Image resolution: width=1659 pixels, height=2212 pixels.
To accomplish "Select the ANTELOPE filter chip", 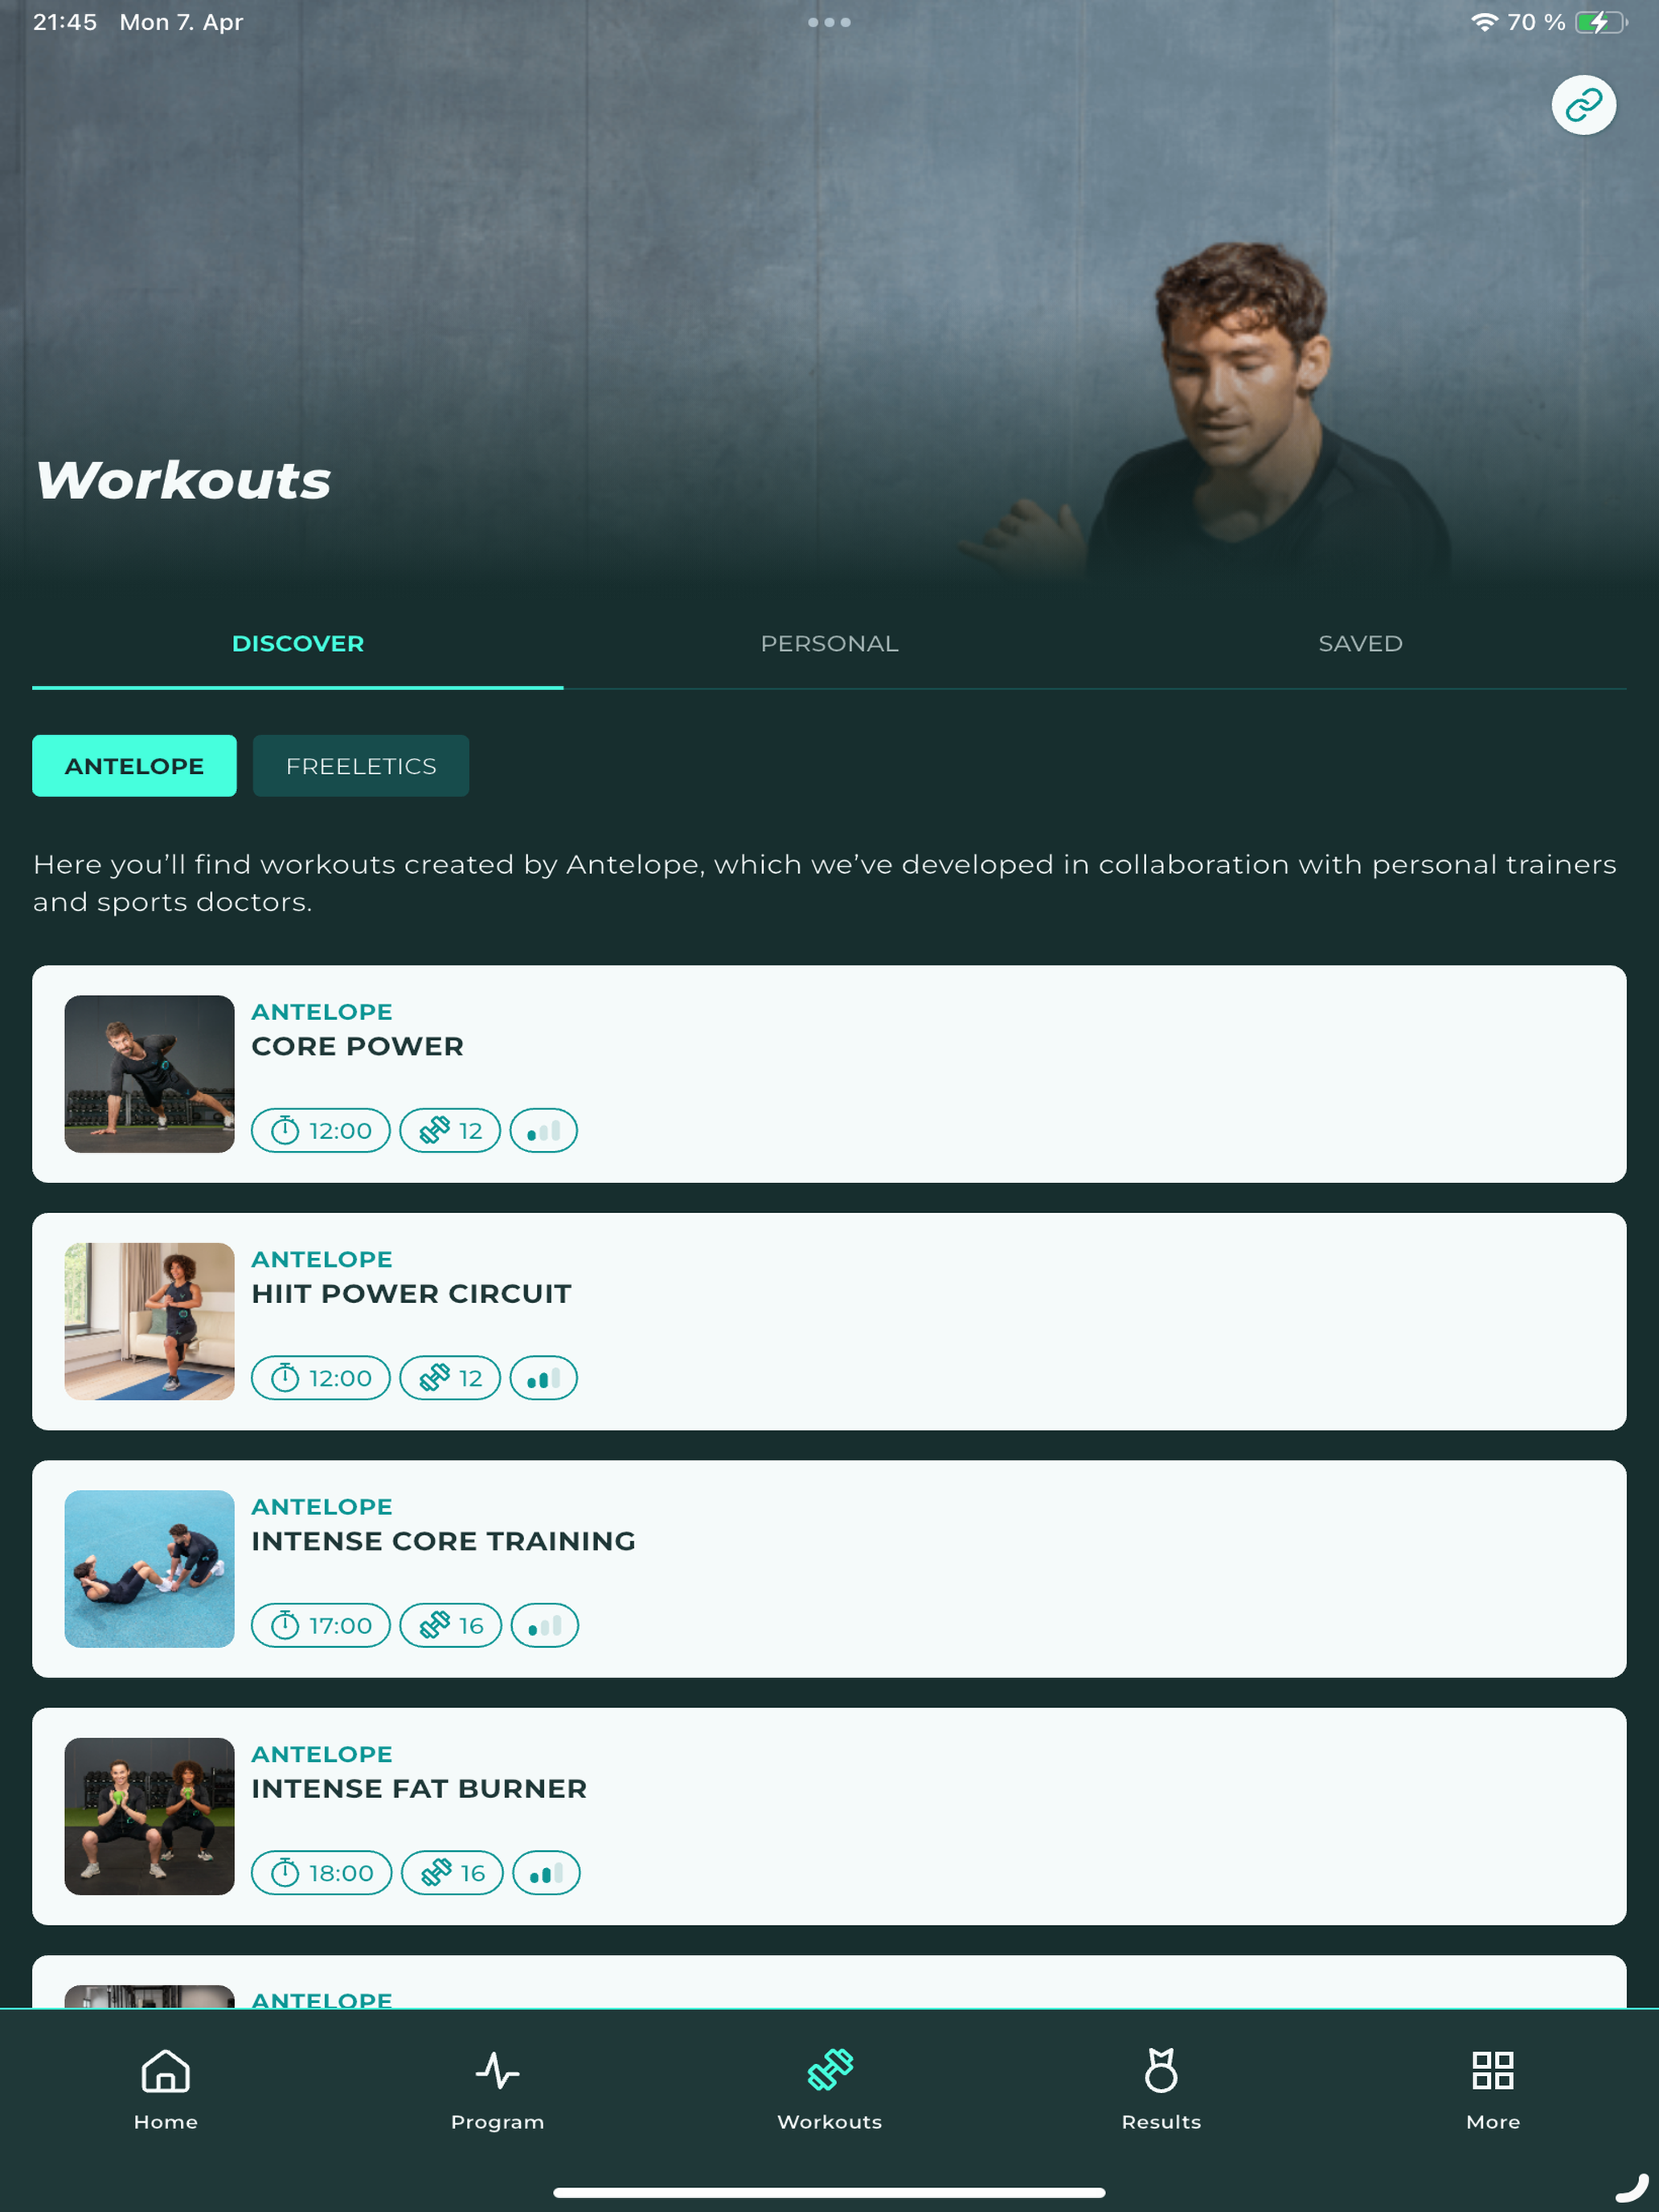I will (x=134, y=766).
